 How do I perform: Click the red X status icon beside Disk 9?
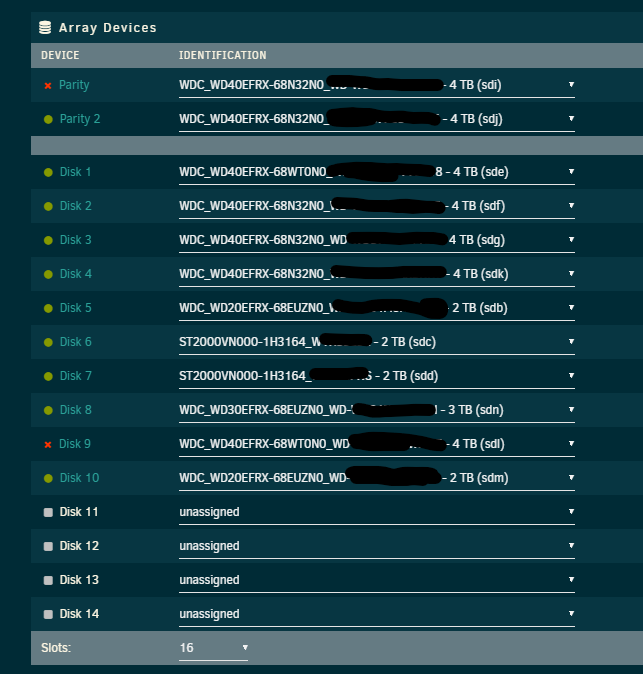click(48, 444)
